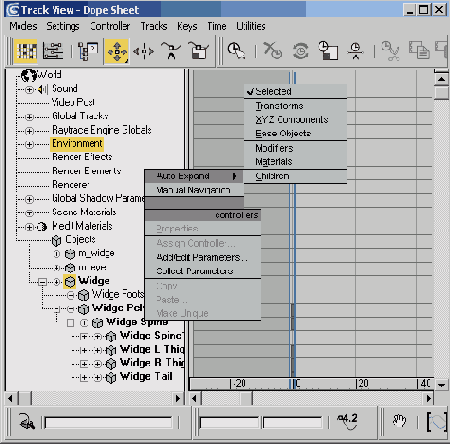Click the Delete Time toolbar icon
Image resolution: width=450 pixels, height=444 pixels.
click(x=272, y=51)
